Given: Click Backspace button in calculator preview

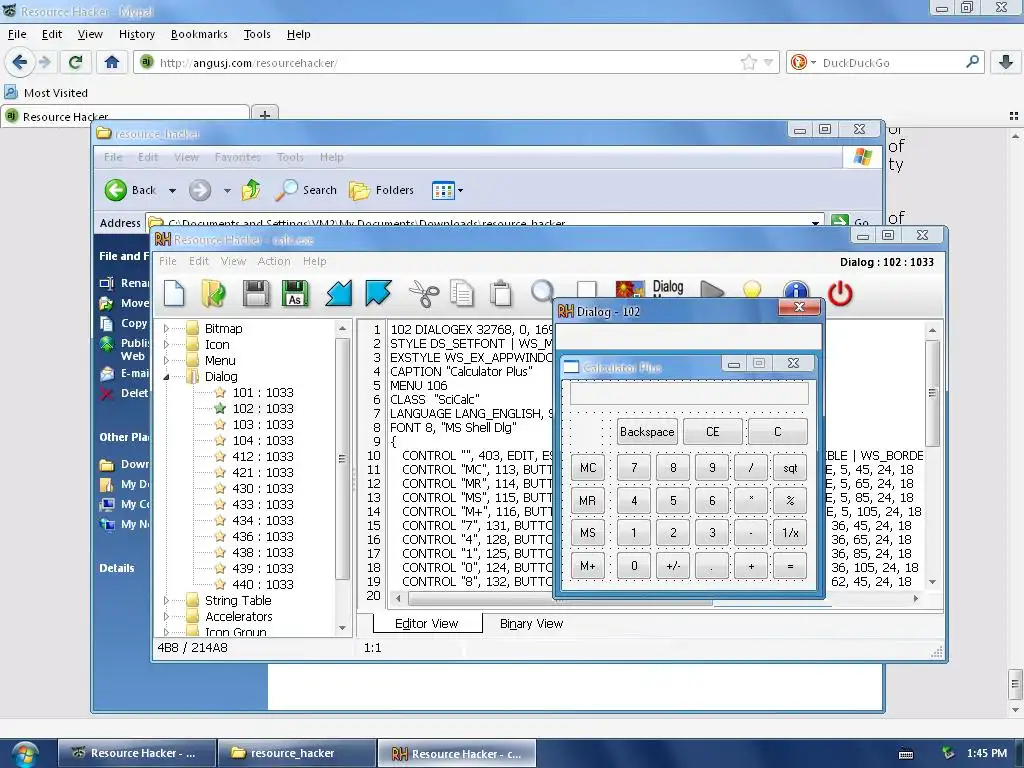Looking at the screenshot, I should pyautogui.click(x=647, y=432).
